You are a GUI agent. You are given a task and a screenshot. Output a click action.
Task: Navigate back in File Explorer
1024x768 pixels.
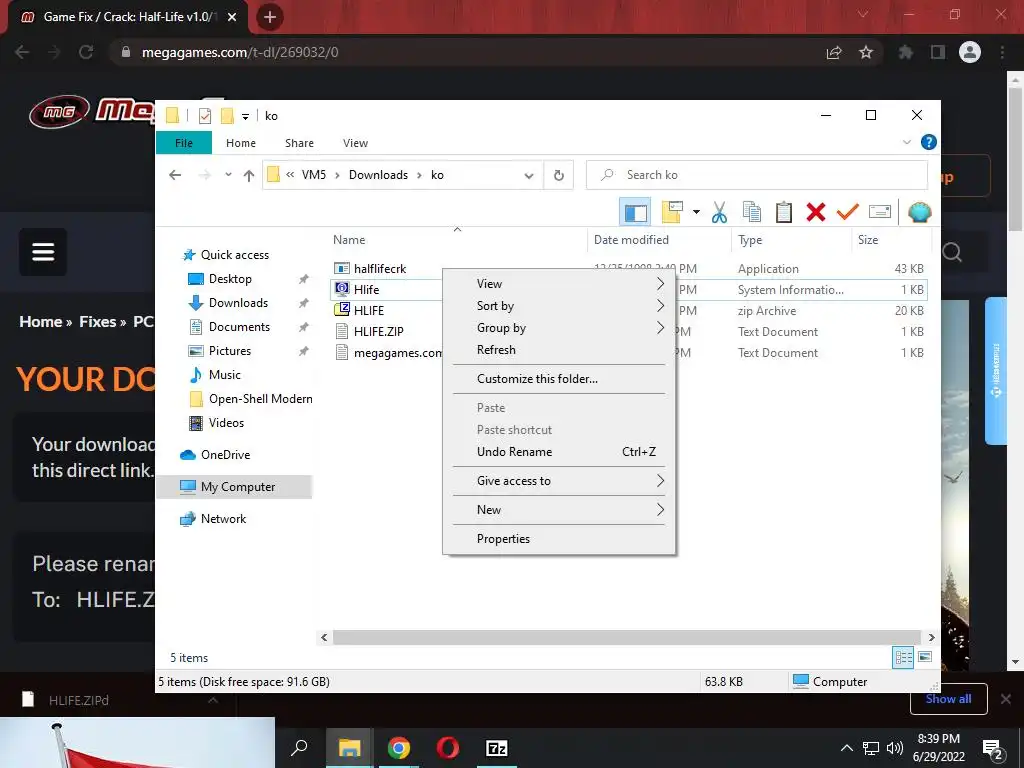coord(175,175)
